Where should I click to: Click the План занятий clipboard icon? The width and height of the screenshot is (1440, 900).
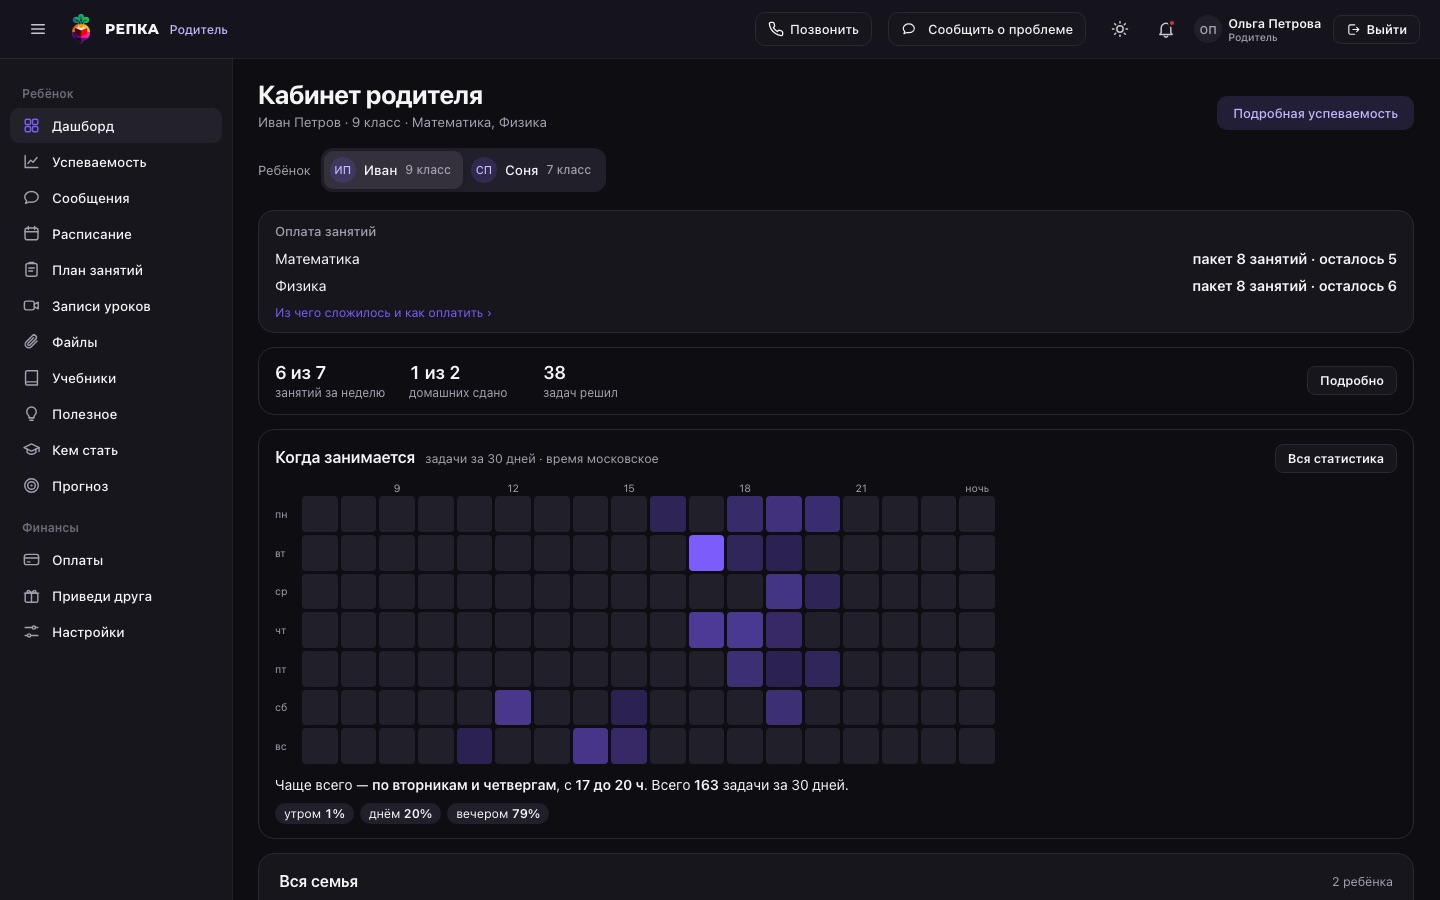(x=32, y=270)
